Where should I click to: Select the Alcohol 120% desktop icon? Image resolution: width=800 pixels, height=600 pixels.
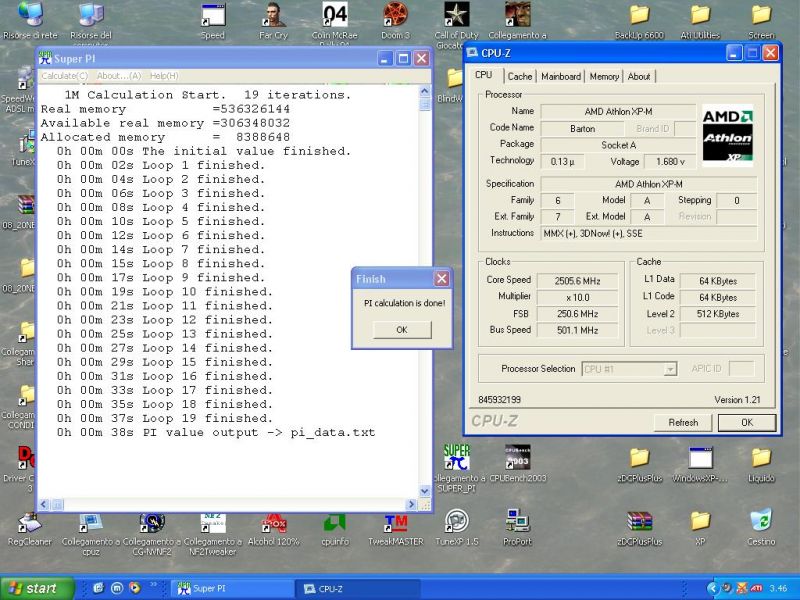[x=273, y=529]
